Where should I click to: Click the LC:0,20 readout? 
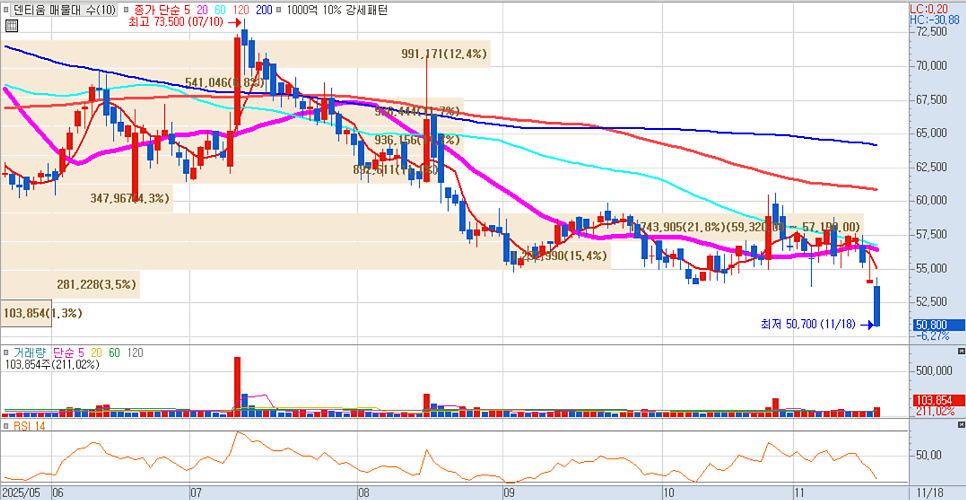point(929,8)
